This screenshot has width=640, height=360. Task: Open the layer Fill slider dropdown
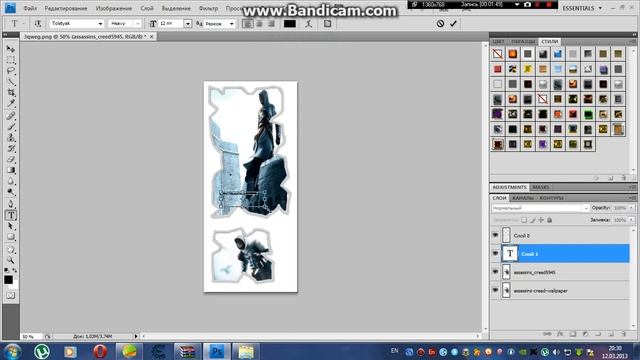pos(631,220)
